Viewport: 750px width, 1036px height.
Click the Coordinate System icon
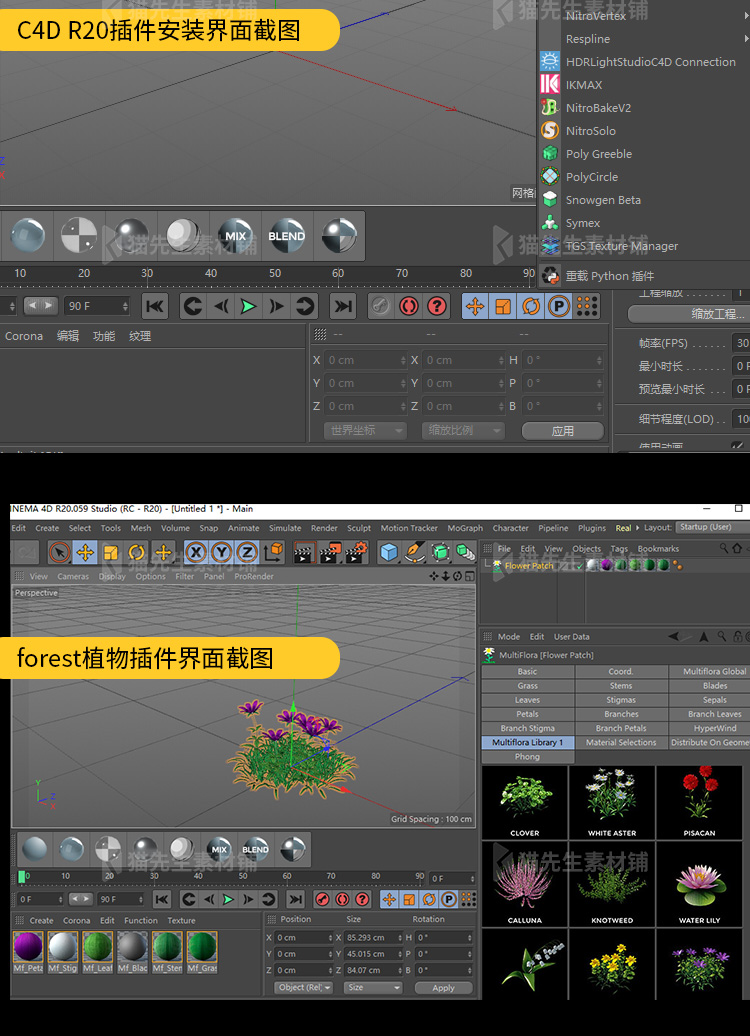pos(274,552)
